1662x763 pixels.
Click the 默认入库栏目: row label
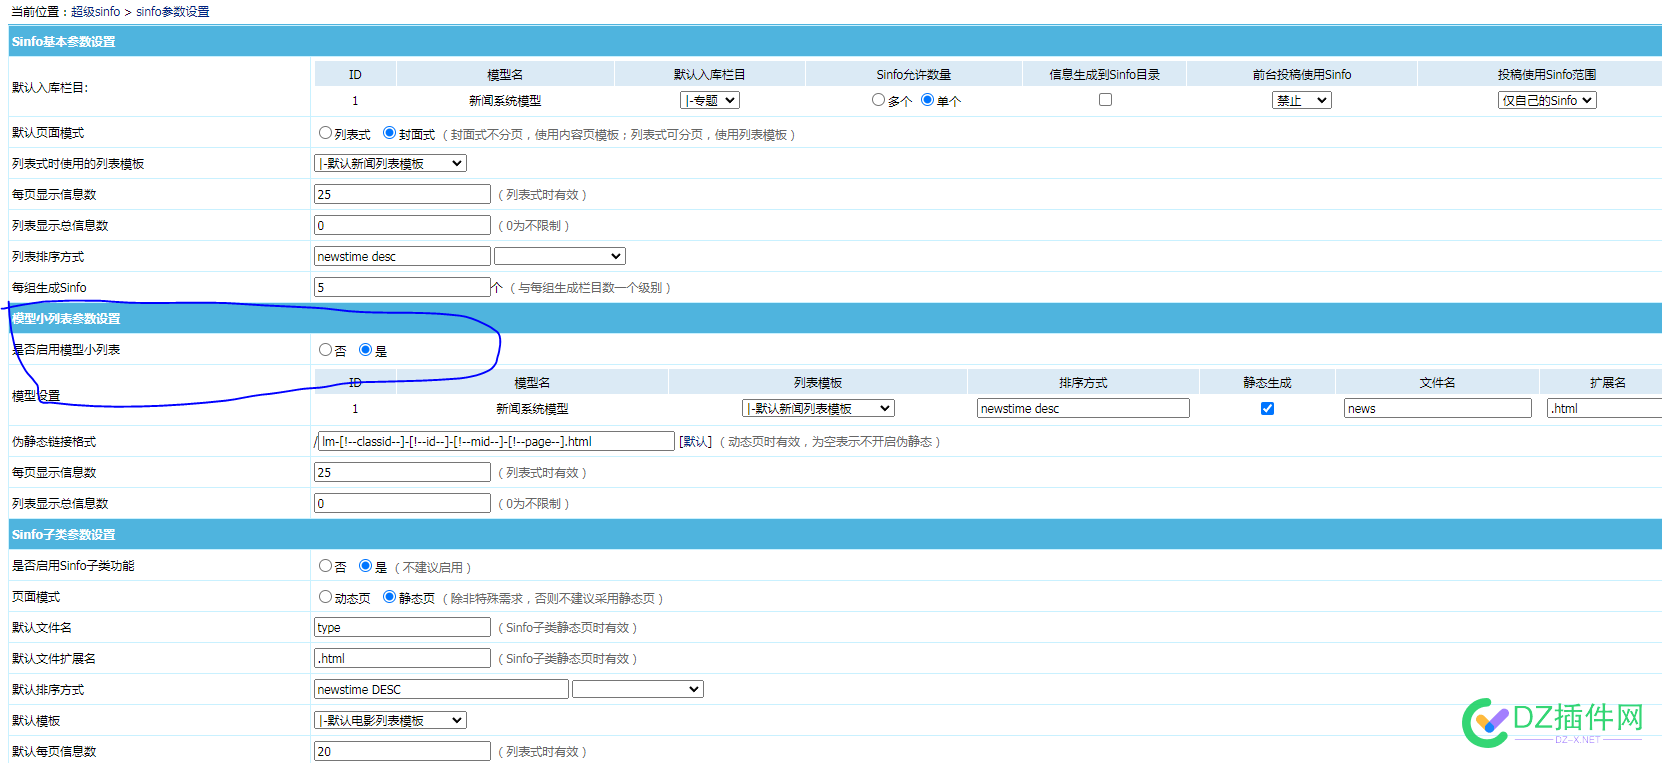click(x=50, y=87)
